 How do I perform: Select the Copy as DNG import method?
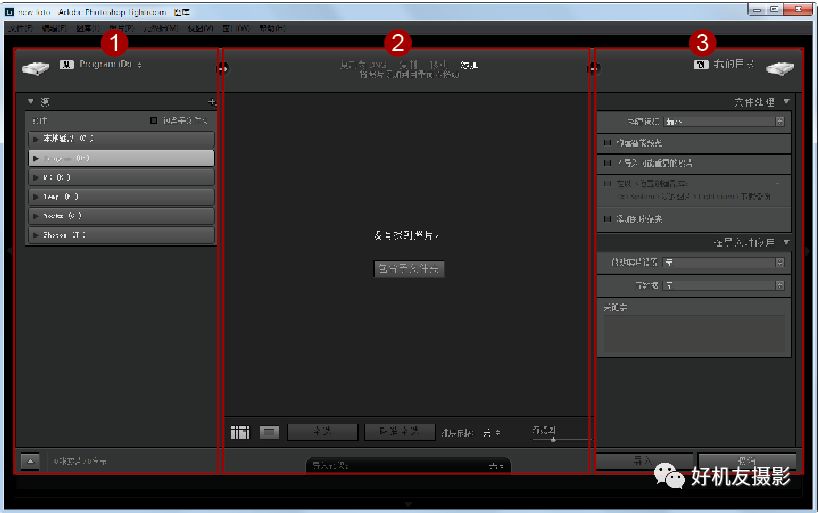tap(363, 65)
